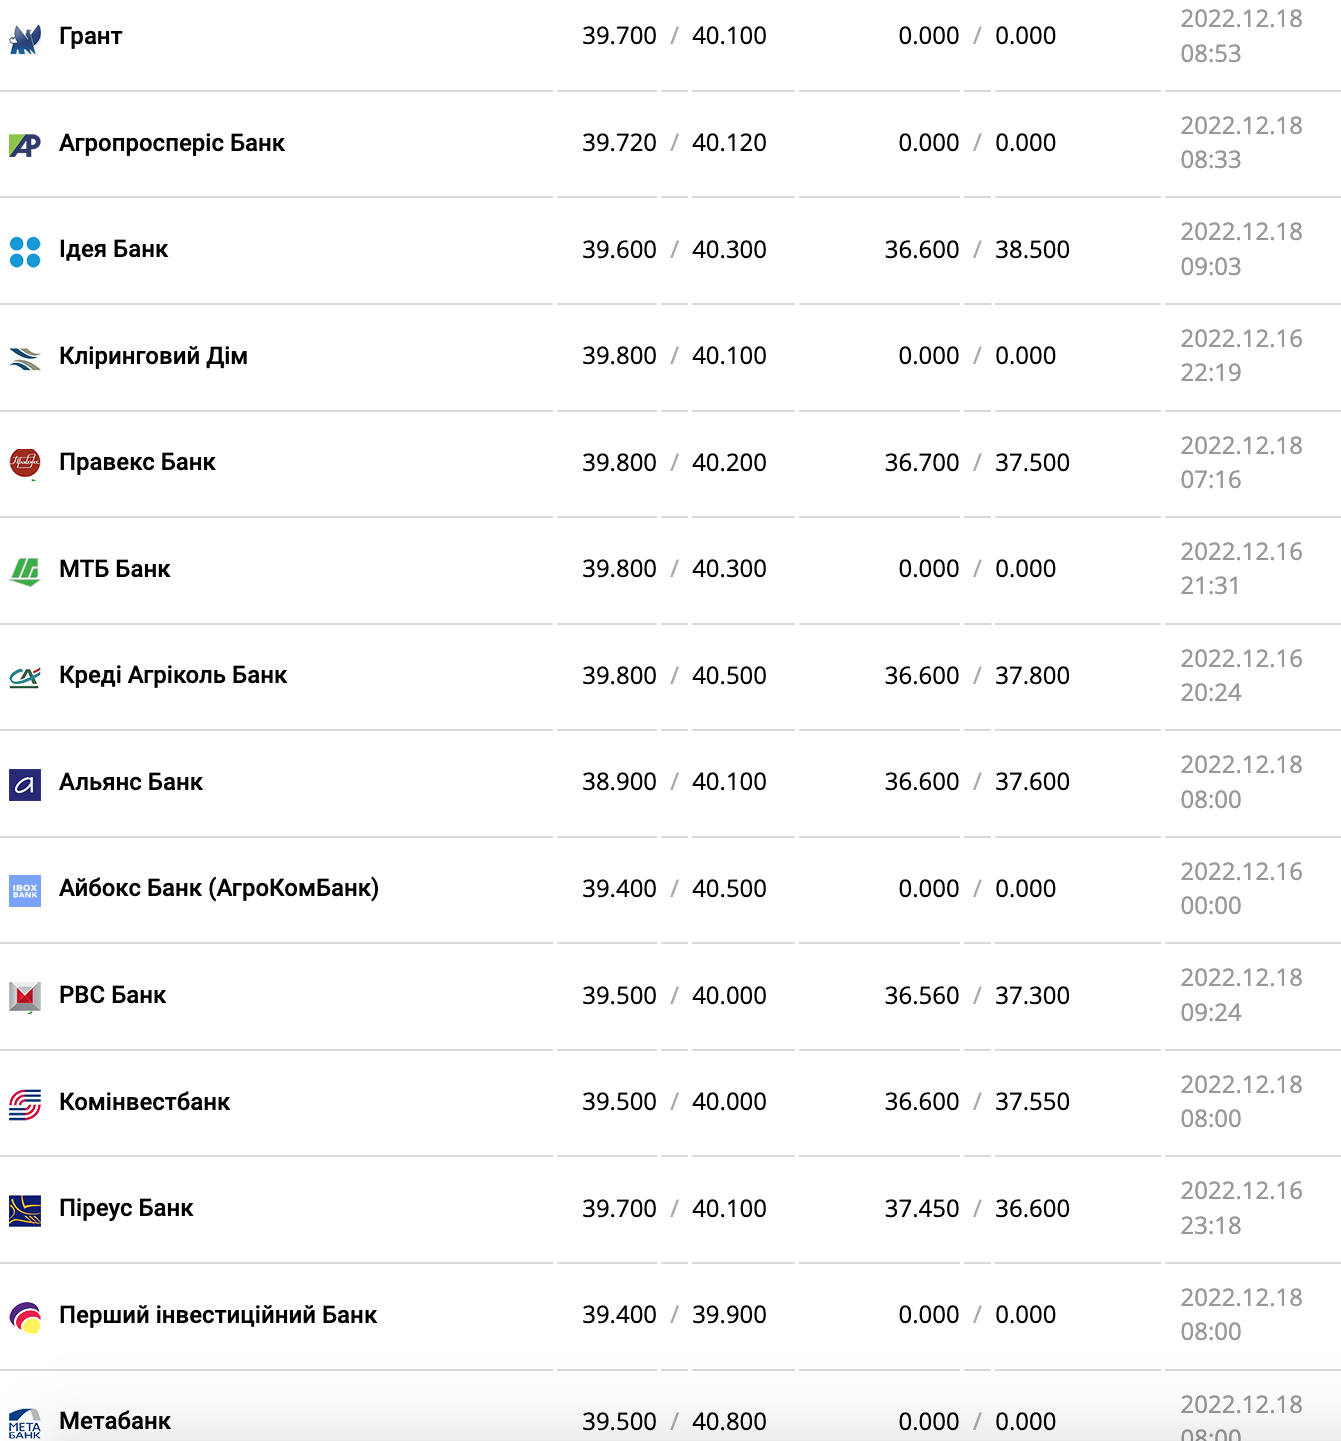Open the Айбокс Банк (АгроКомБанк) link
Viewport: 1341px width, 1441px height.
click(219, 888)
